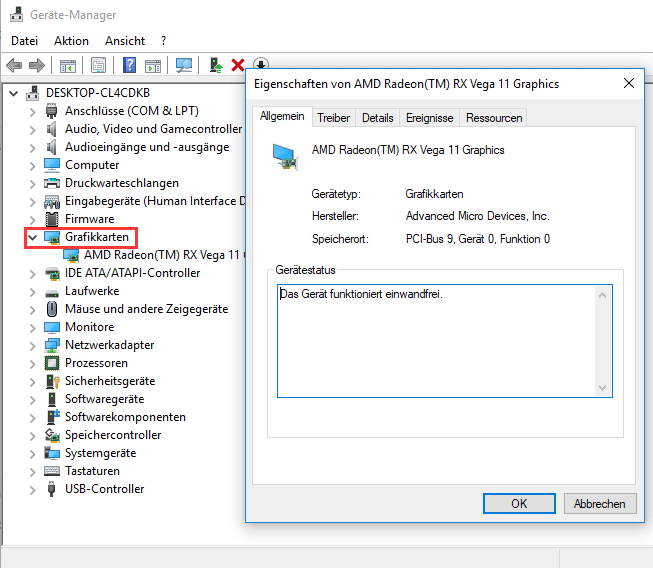Screen dimensions: 653x568
Task: Scan for hardware changes via monitor icon
Action: [x=184, y=65]
